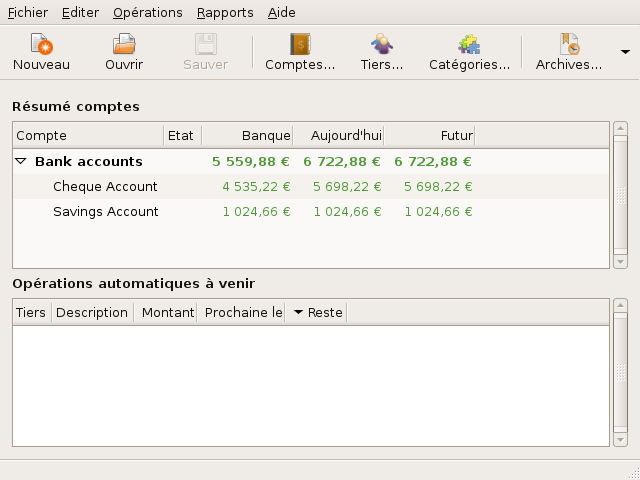
Task: Open the Rapports menu
Action: 225,13
